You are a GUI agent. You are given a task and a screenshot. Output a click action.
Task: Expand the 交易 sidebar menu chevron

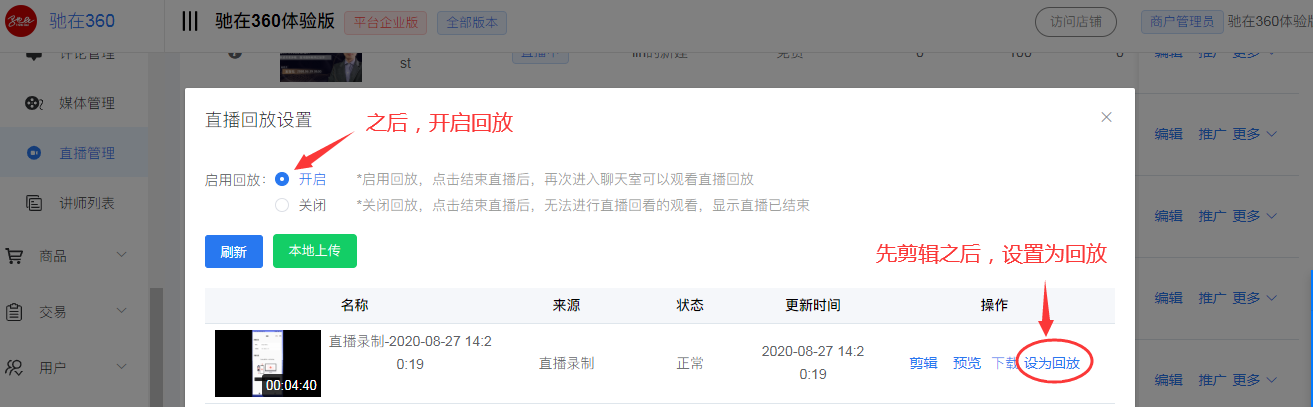(122, 312)
